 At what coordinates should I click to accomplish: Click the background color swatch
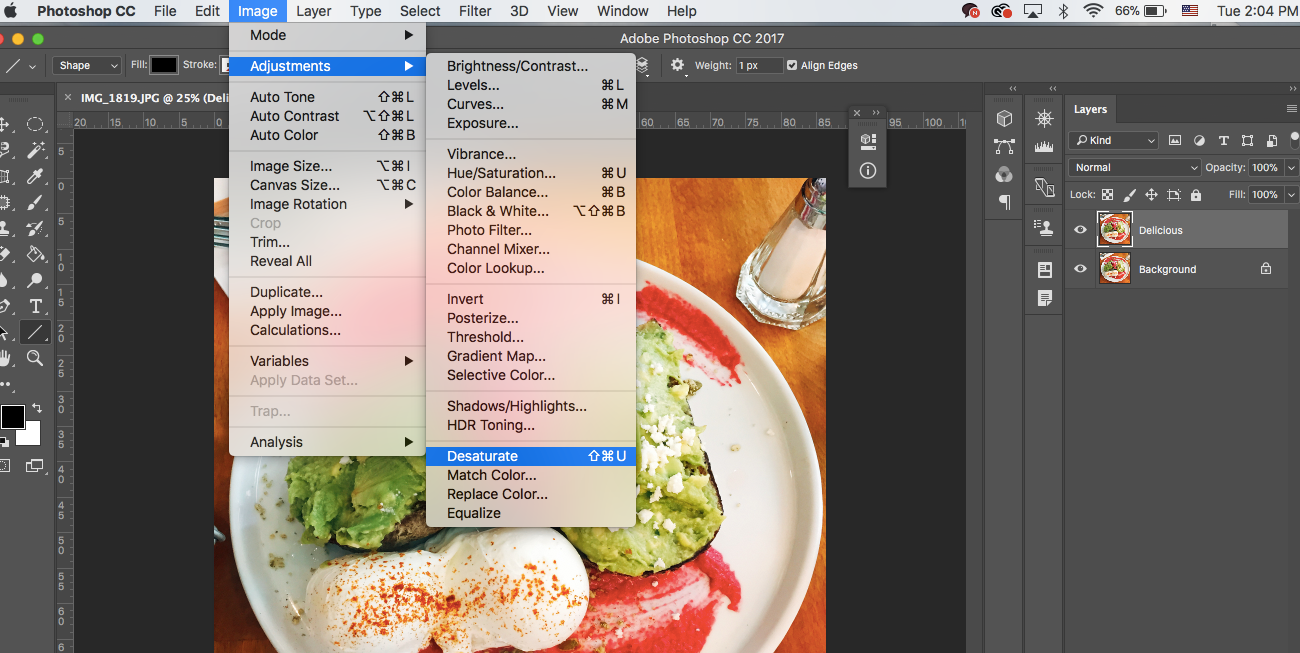click(31, 436)
